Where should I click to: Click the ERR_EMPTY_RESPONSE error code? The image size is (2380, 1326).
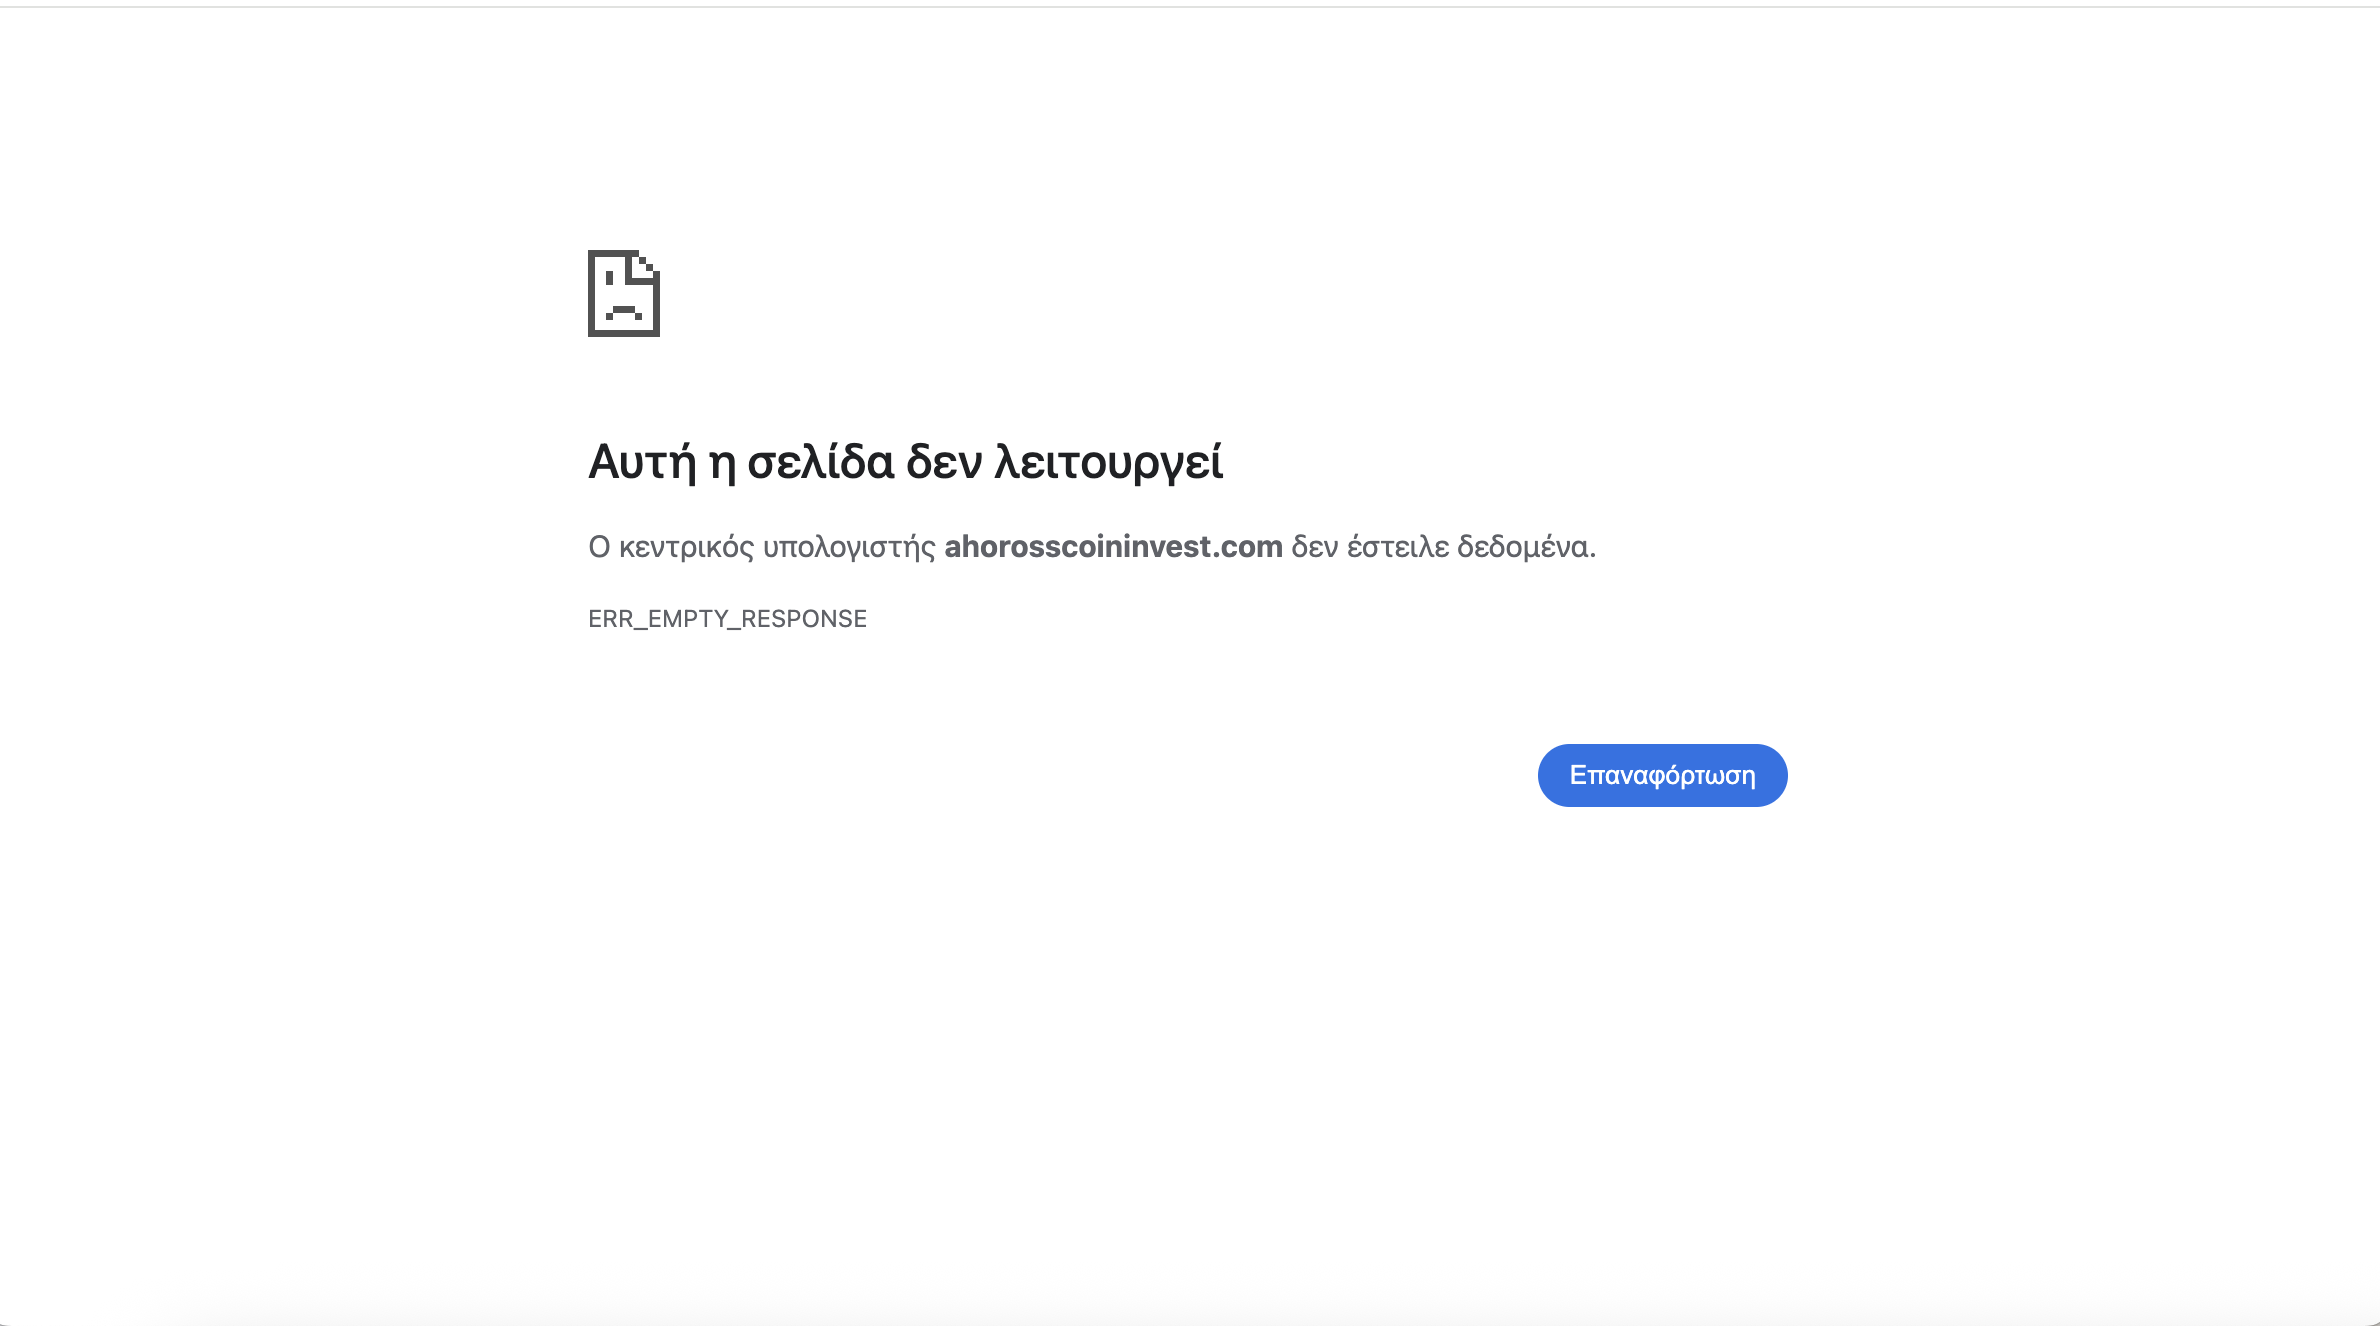tap(727, 619)
